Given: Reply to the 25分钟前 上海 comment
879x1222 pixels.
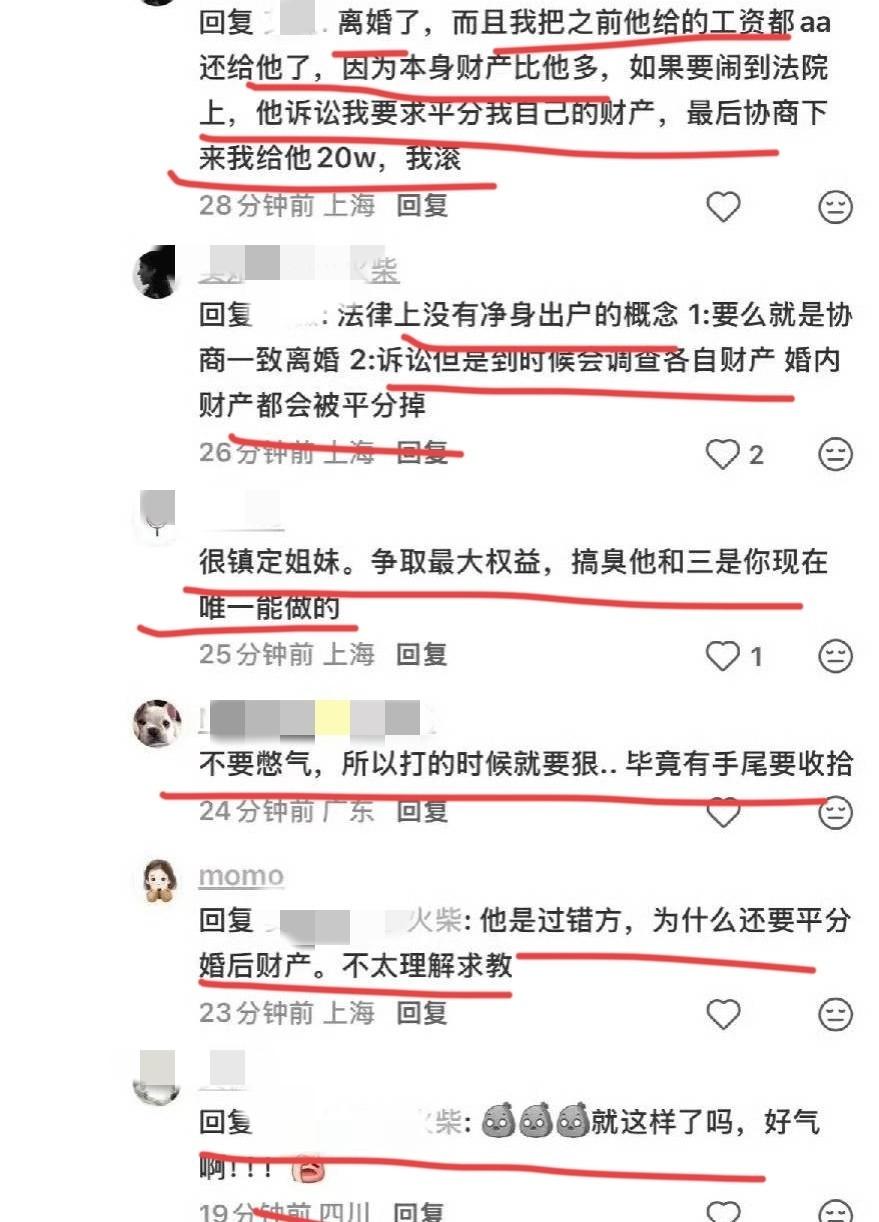Looking at the screenshot, I should (421, 655).
